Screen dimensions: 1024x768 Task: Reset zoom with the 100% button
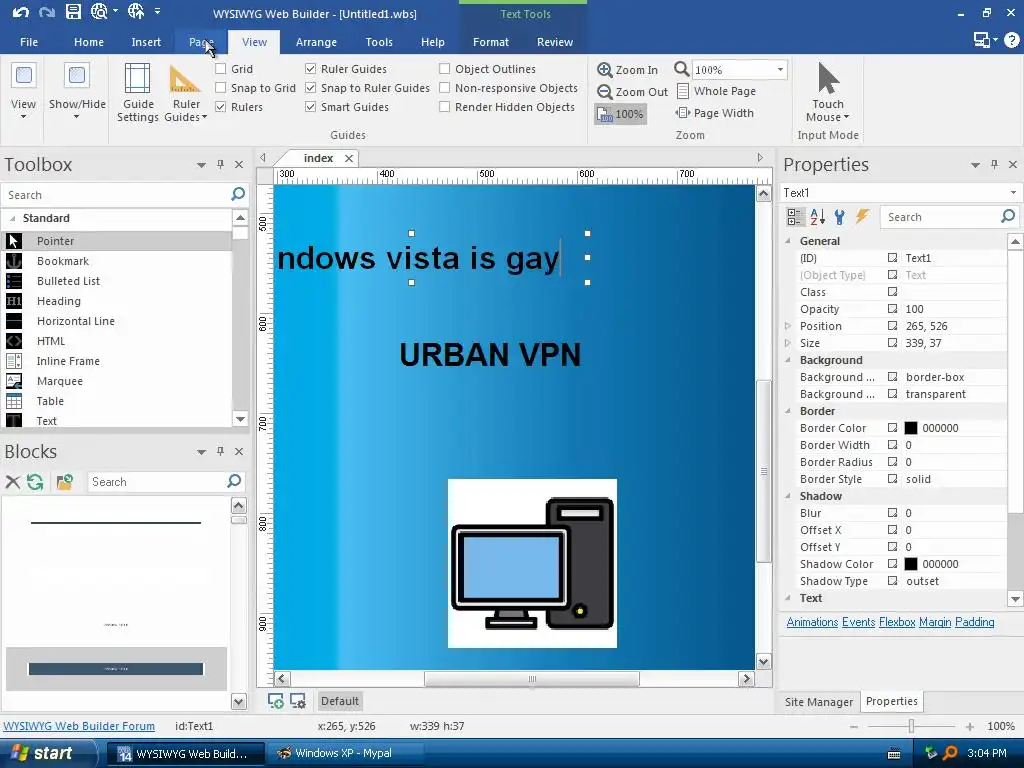tap(620, 114)
